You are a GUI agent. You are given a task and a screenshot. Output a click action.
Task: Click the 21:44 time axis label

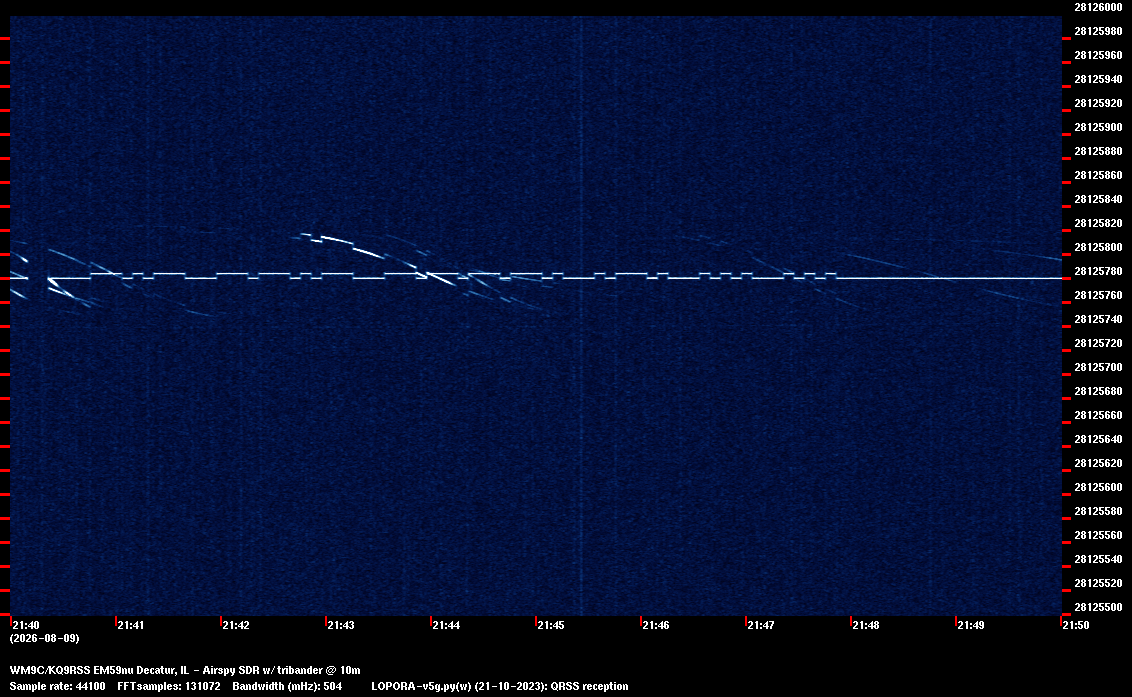coord(446,625)
